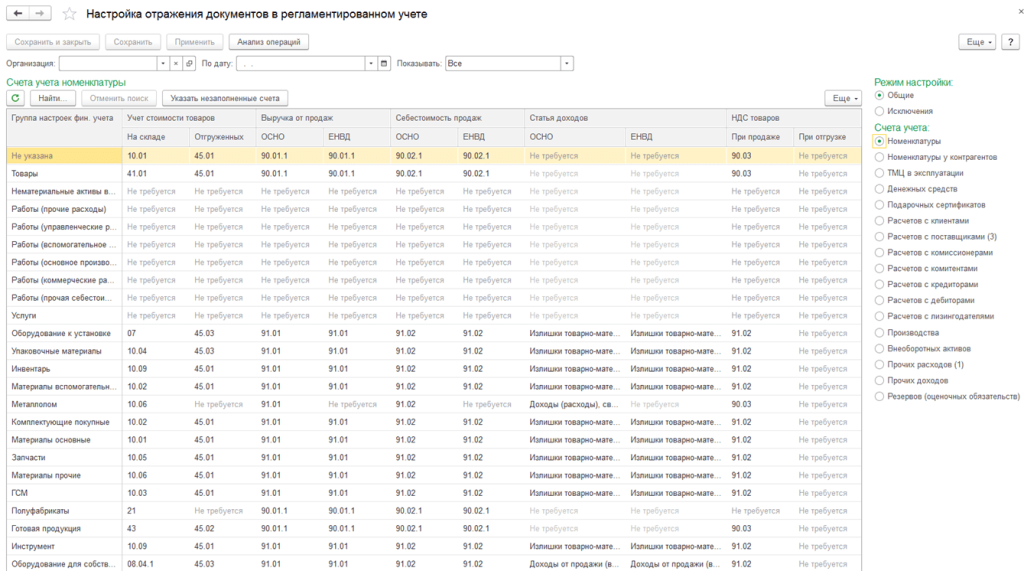Click the green refresh icon above table
Viewport: 1024px width, 571px height.
(15, 98)
